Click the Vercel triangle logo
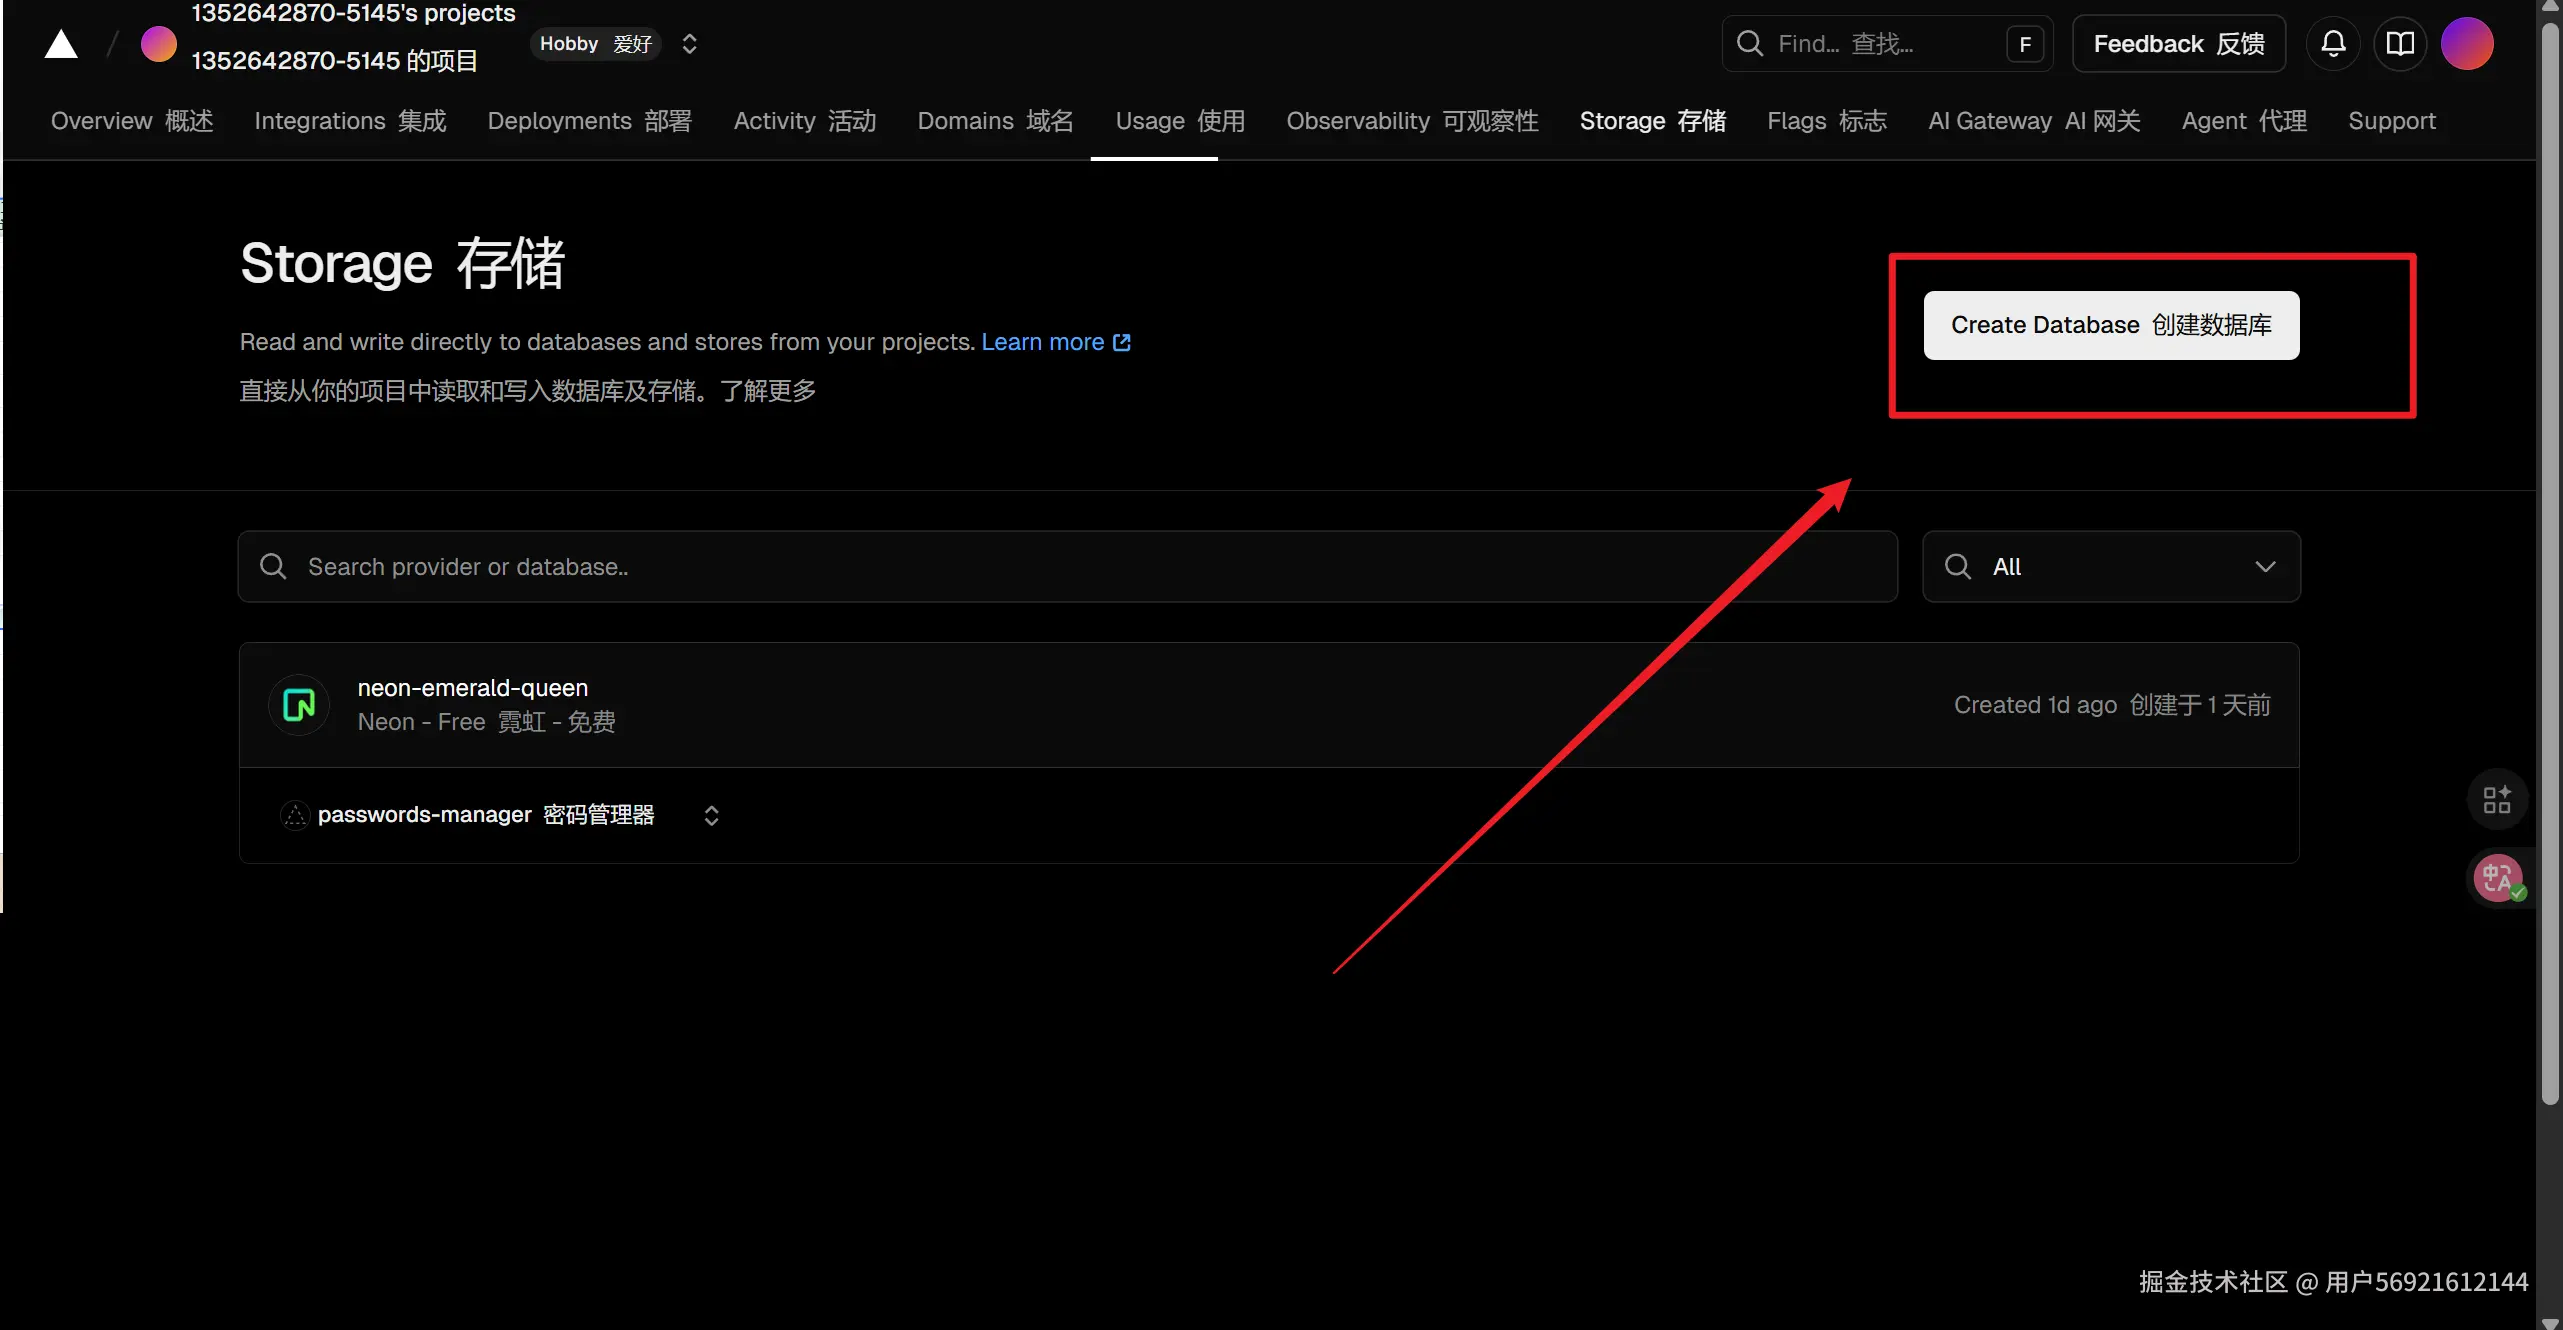Image resolution: width=2563 pixels, height=1330 pixels. tap(61, 45)
